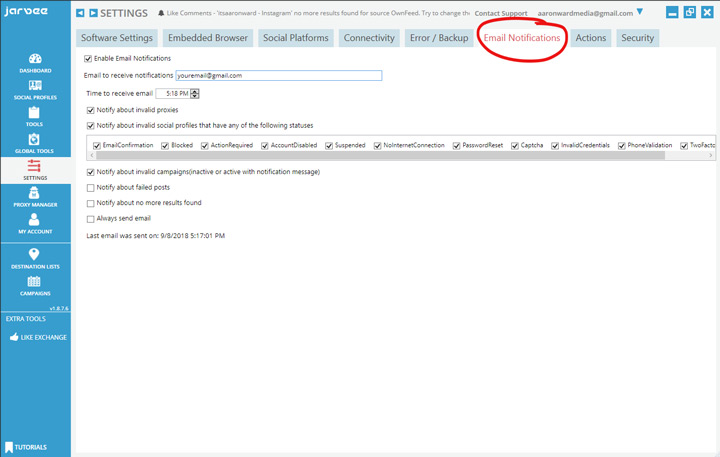This screenshot has height=457, width=720.
Task: Uncheck the InvalidCredentials status
Action: click(x=555, y=146)
